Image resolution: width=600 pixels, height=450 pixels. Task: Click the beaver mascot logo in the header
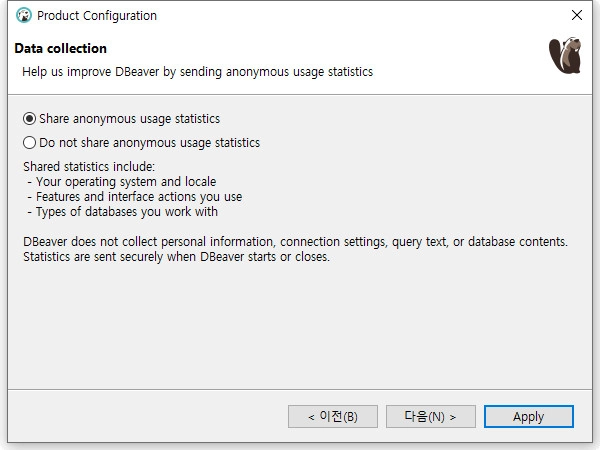[x=565, y=55]
